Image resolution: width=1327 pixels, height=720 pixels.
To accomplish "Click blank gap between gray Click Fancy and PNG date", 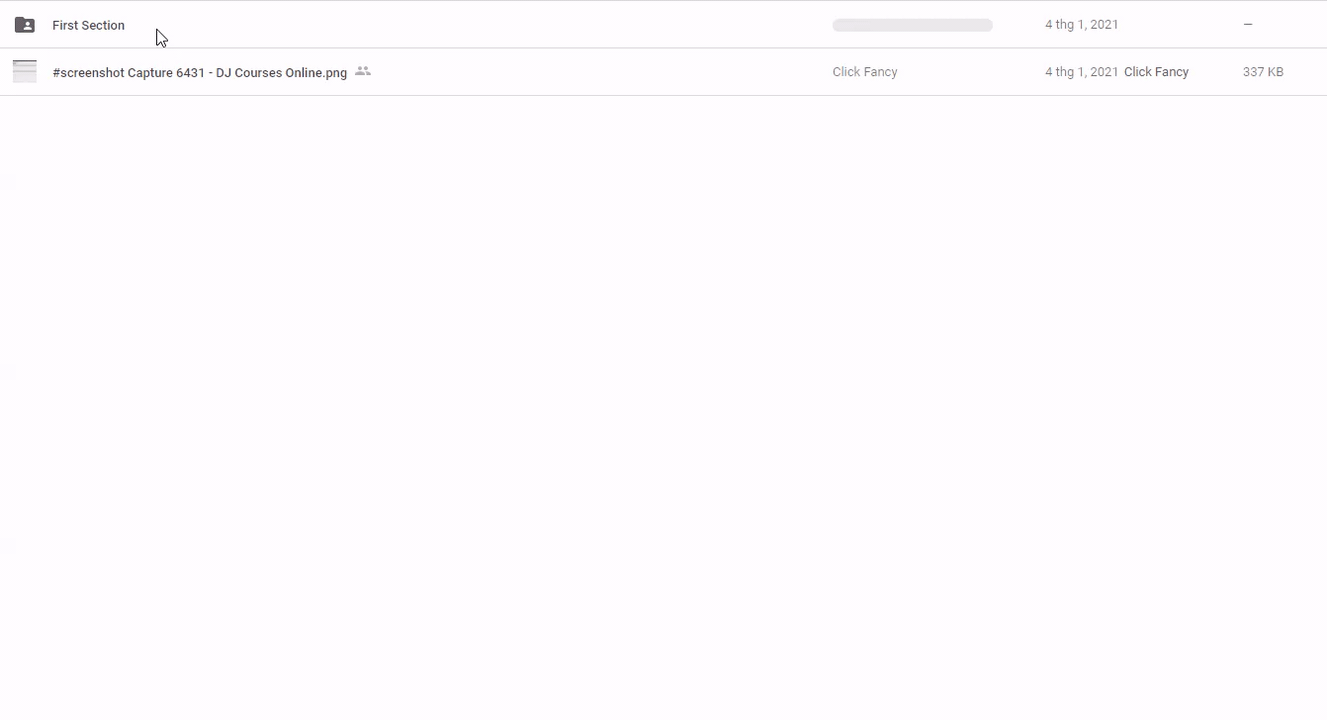I will coord(970,72).
